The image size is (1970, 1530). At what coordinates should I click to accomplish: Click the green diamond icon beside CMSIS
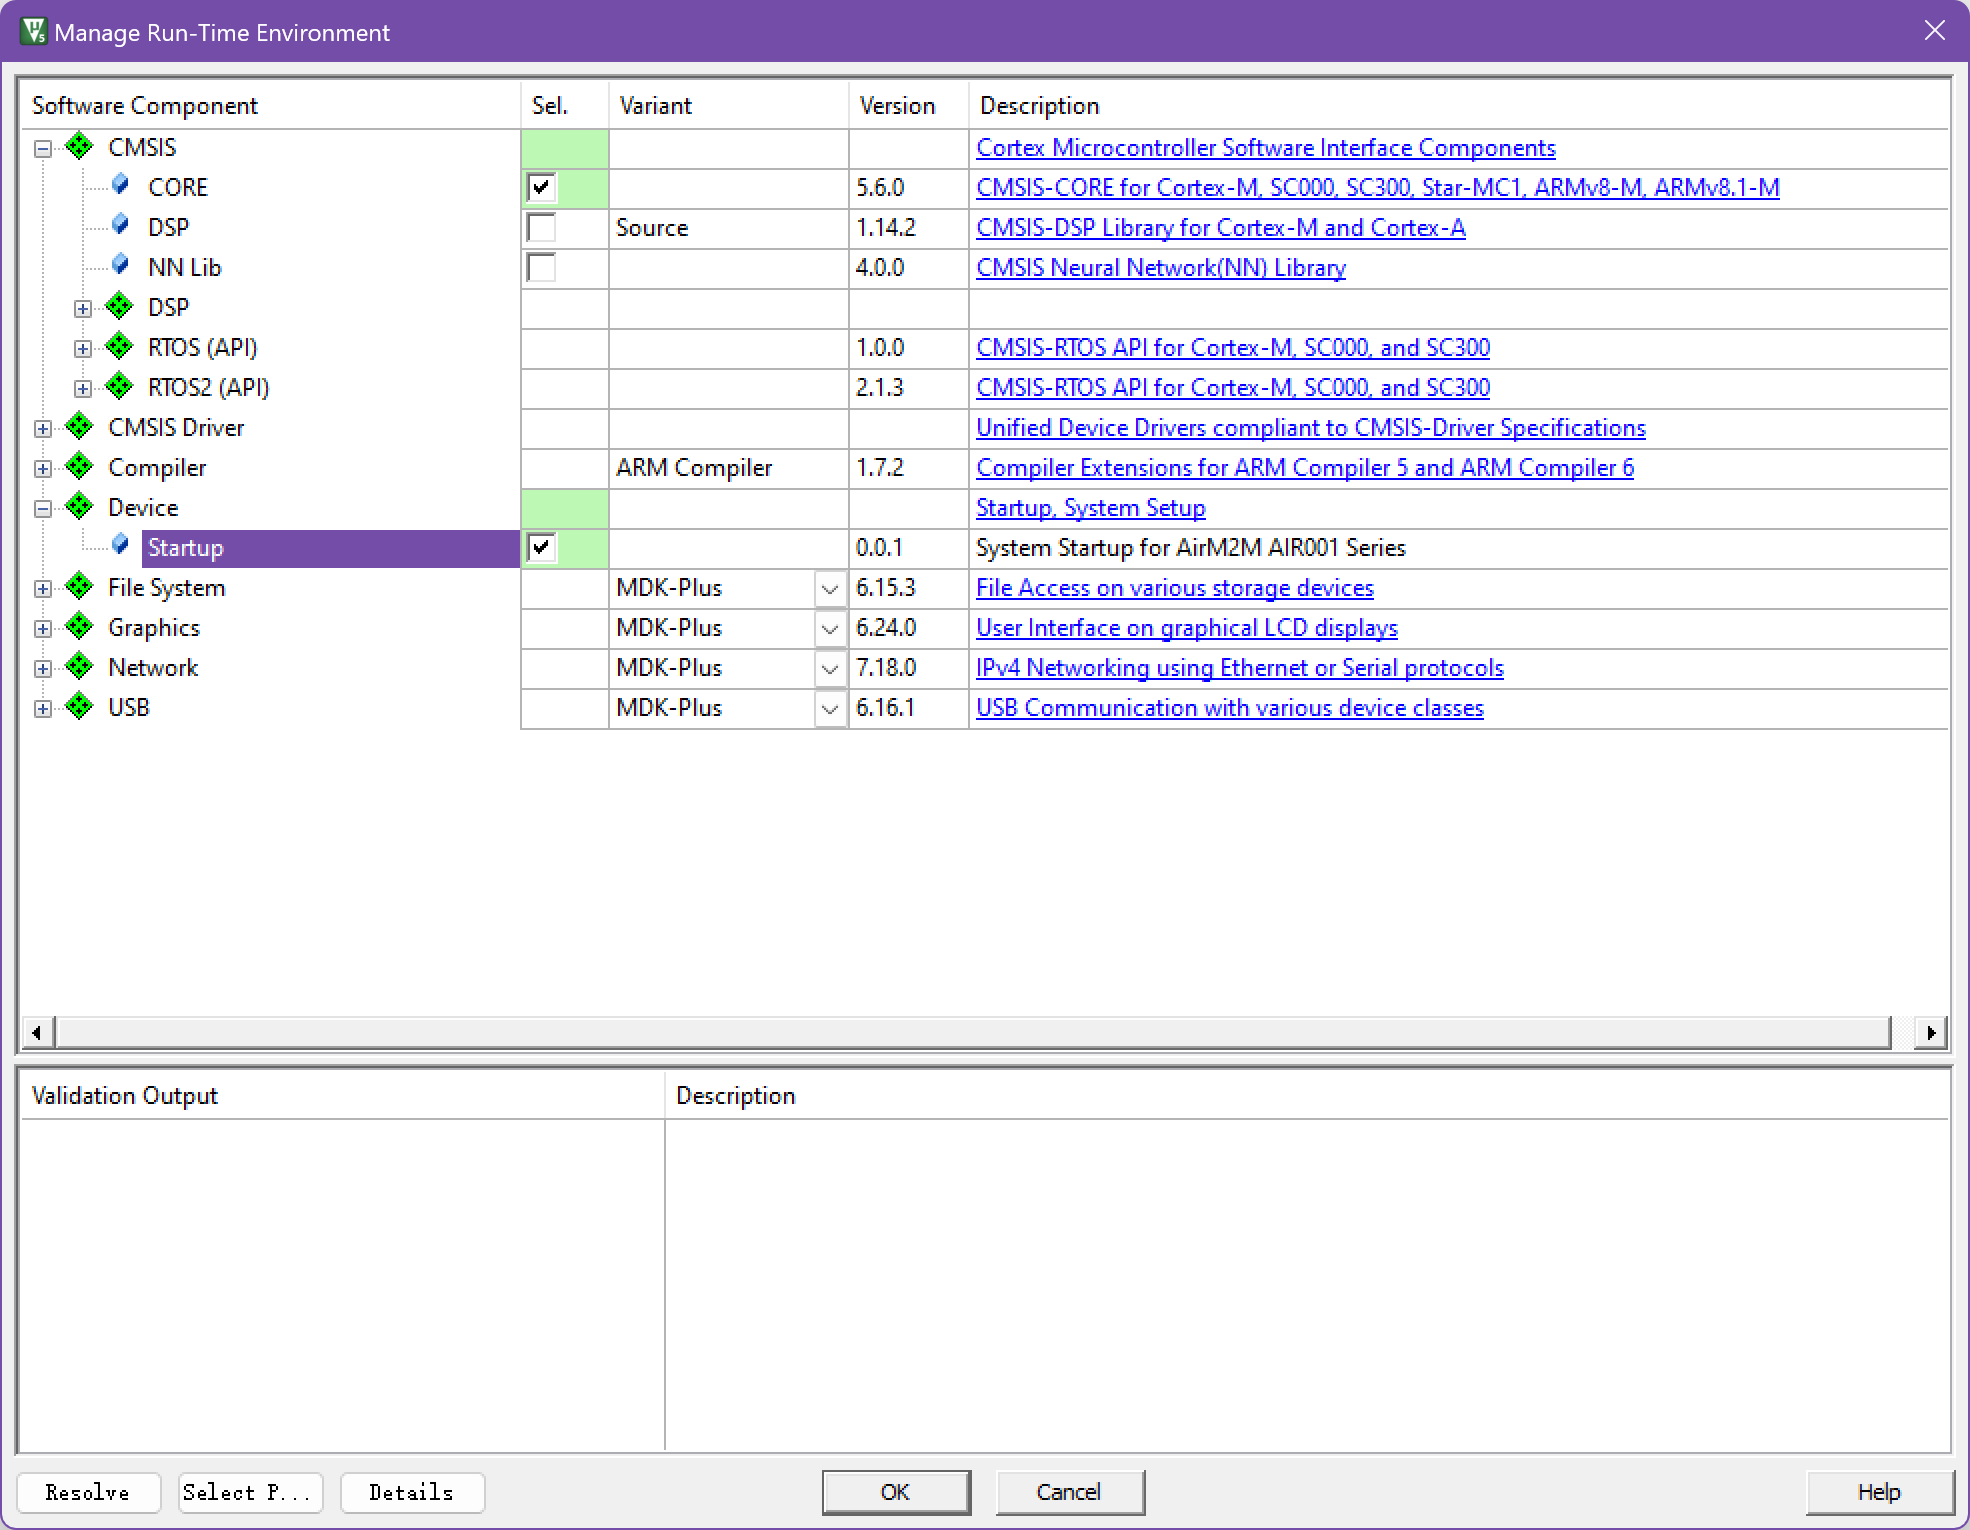(x=79, y=146)
